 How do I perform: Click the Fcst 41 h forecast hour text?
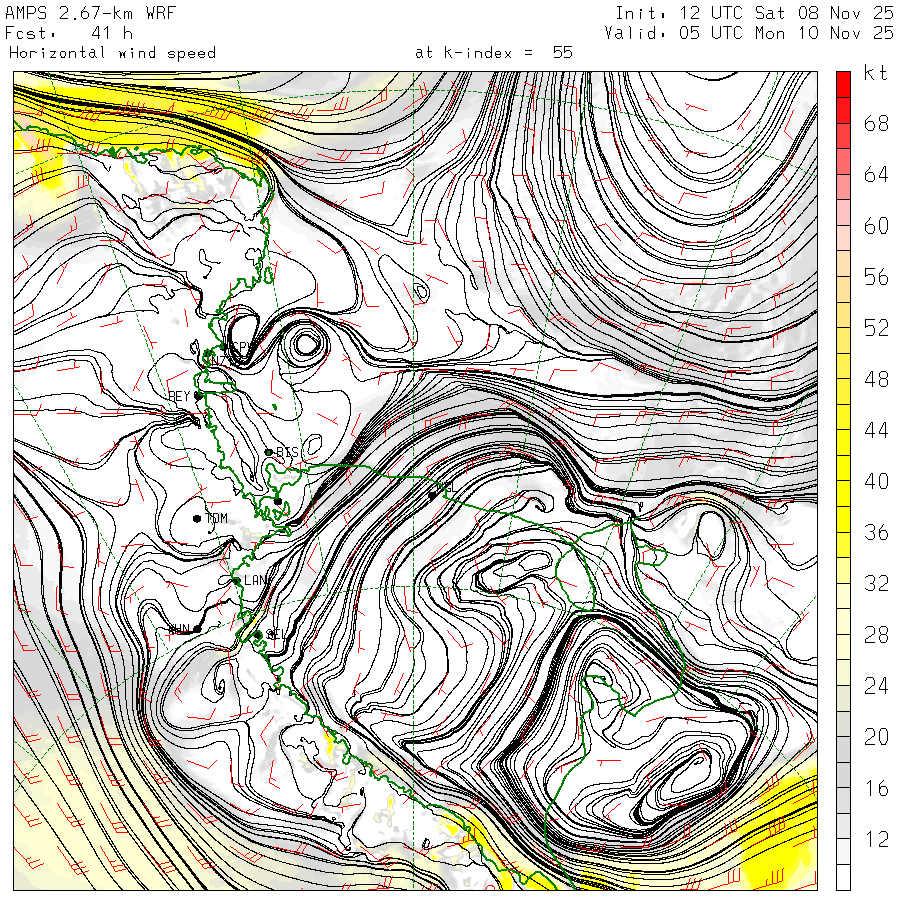(x=62, y=33)
